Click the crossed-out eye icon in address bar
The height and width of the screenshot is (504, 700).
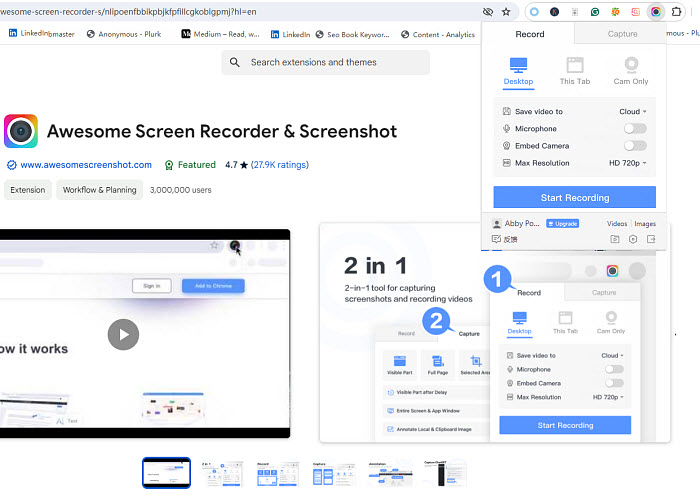pyautogui.click(x=488, y=12)
